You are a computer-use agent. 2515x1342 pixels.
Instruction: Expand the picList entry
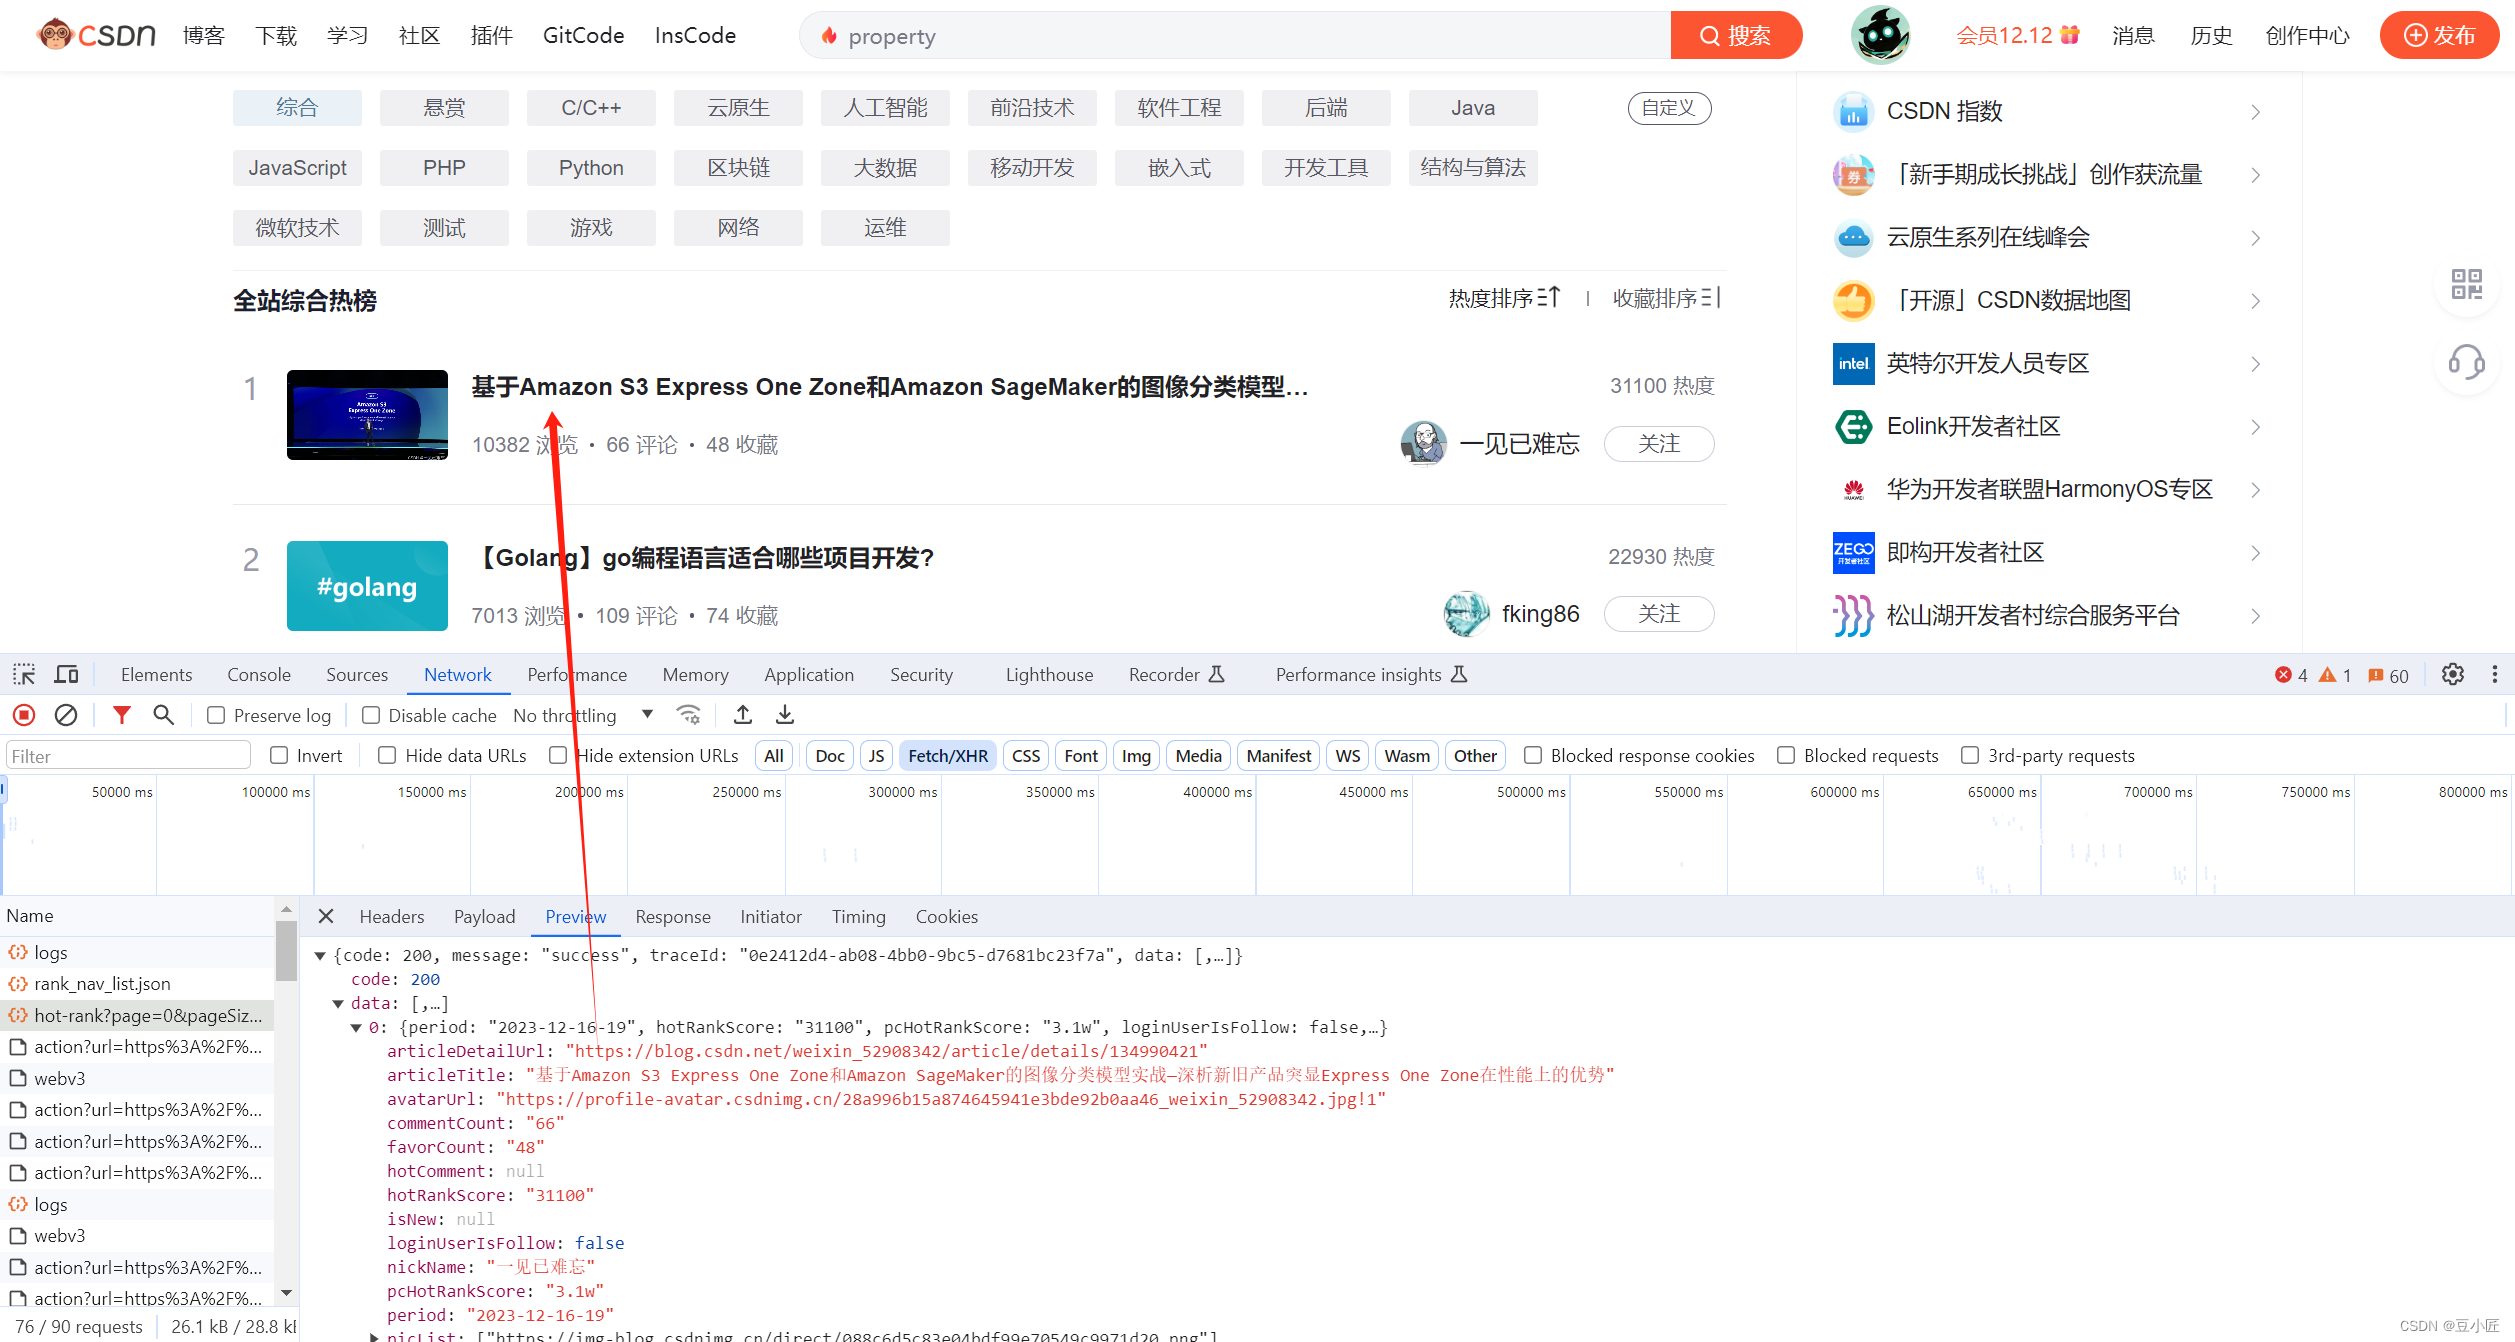(374, 1336)
